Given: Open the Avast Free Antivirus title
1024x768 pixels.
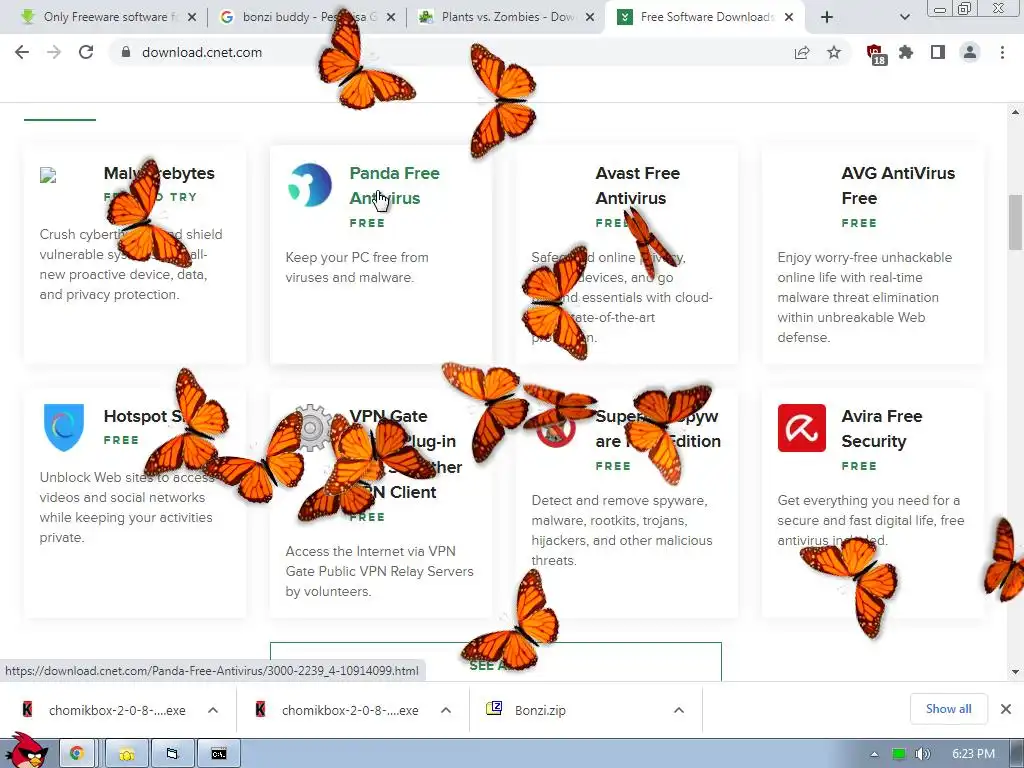Looking at the screenshot, I should (x=637, y=185).
